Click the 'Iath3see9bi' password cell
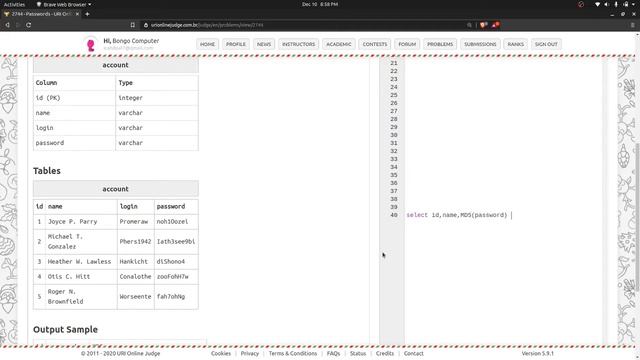Image resolution: width=640 pixels, height=360 pixels. click(x=176, y=242)
